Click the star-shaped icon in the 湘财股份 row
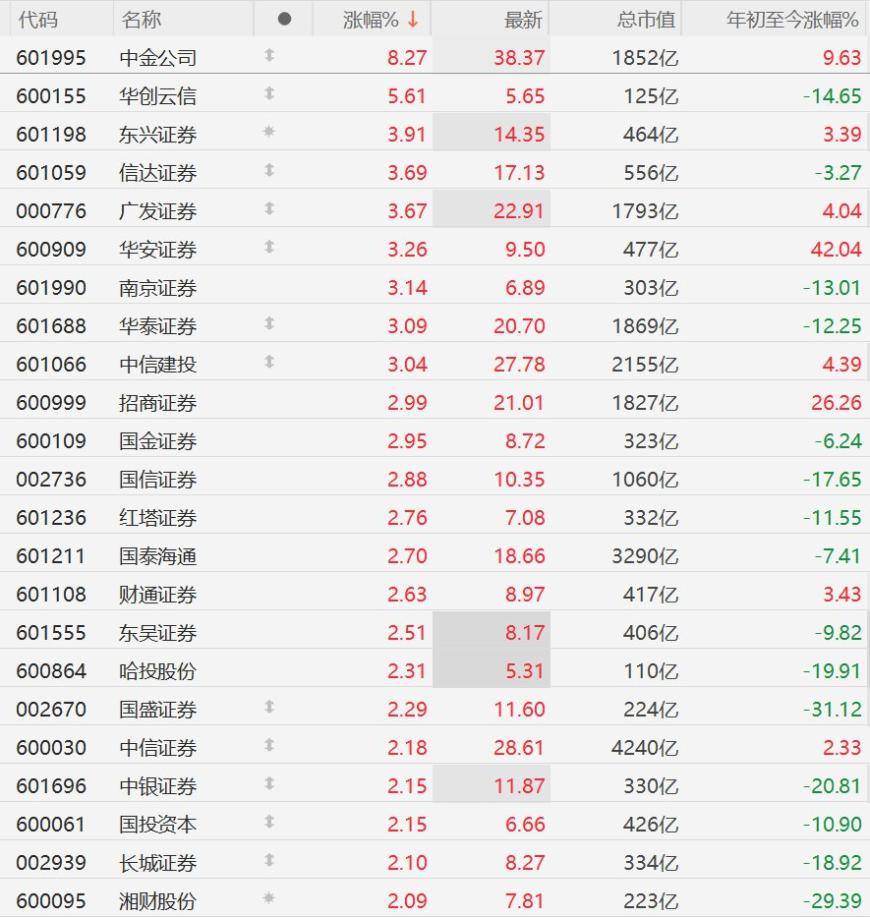The image size is (870, 917). point(269,898)
